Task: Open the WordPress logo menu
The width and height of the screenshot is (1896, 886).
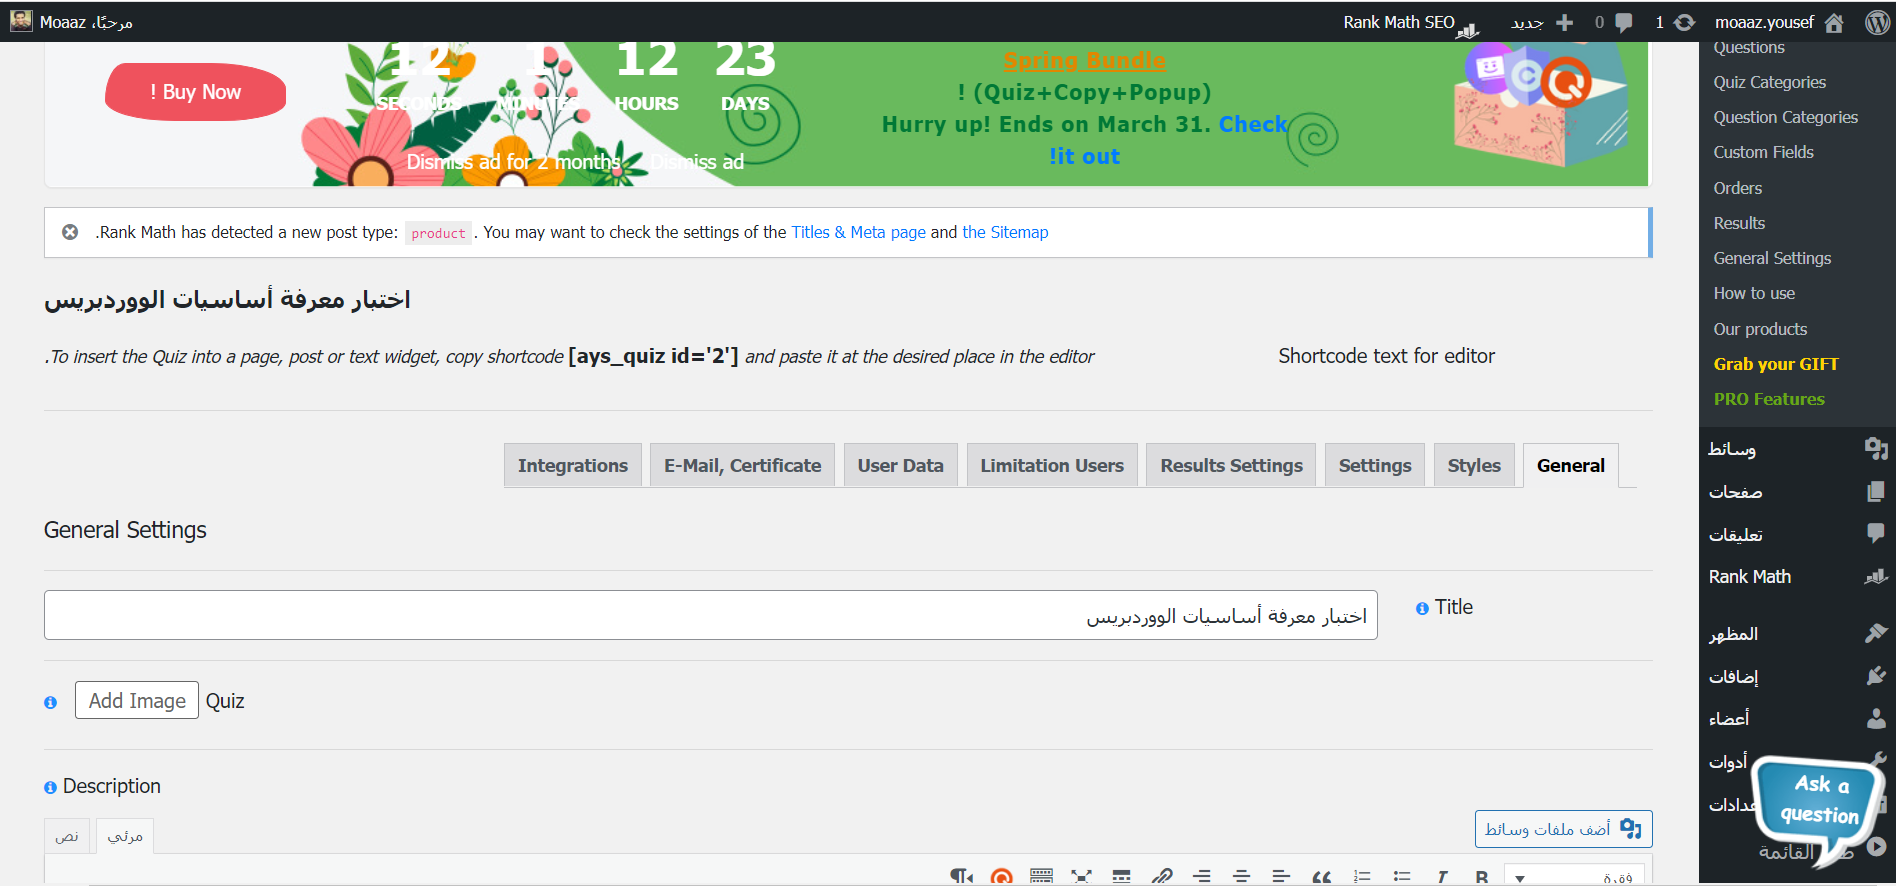Action: tap(1877, 22)
